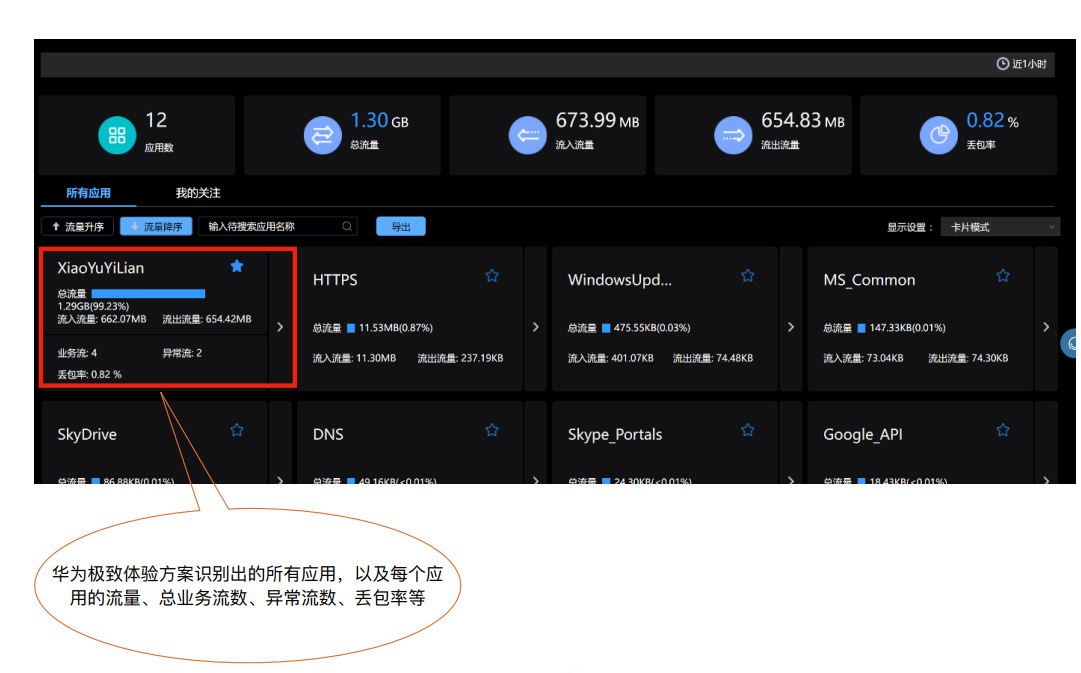Sort by 流量升序 ascending traffic
Viewport: 1081px width, 673px height.
tap(77, 226)
